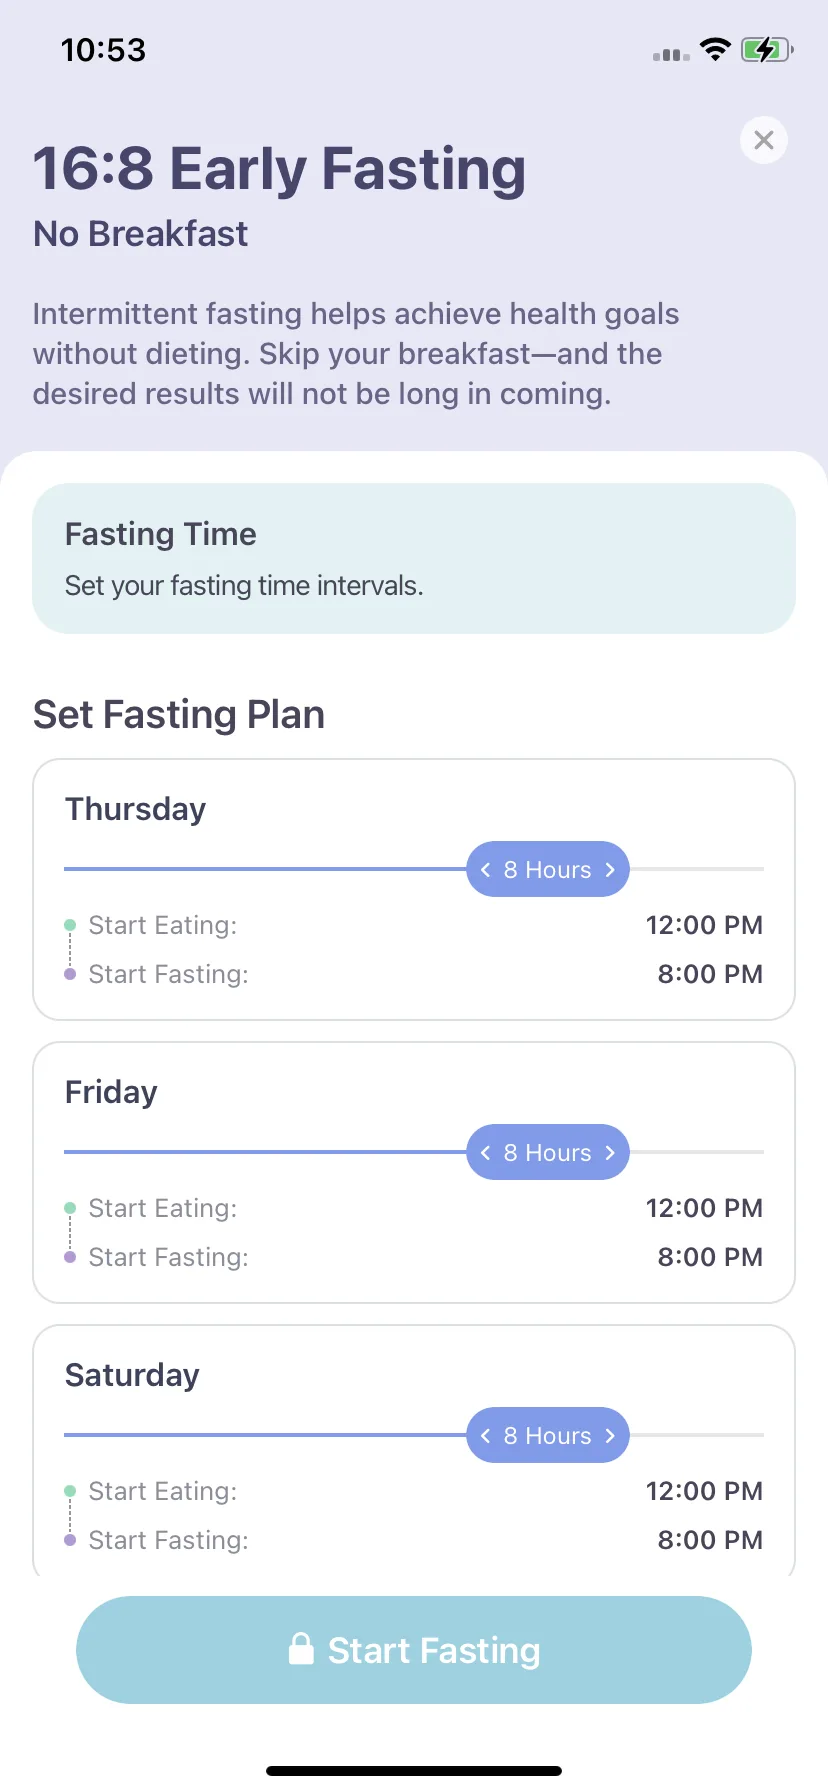
Task: Click the lock icon on Start Fasting
Action: coord(301,1648)
